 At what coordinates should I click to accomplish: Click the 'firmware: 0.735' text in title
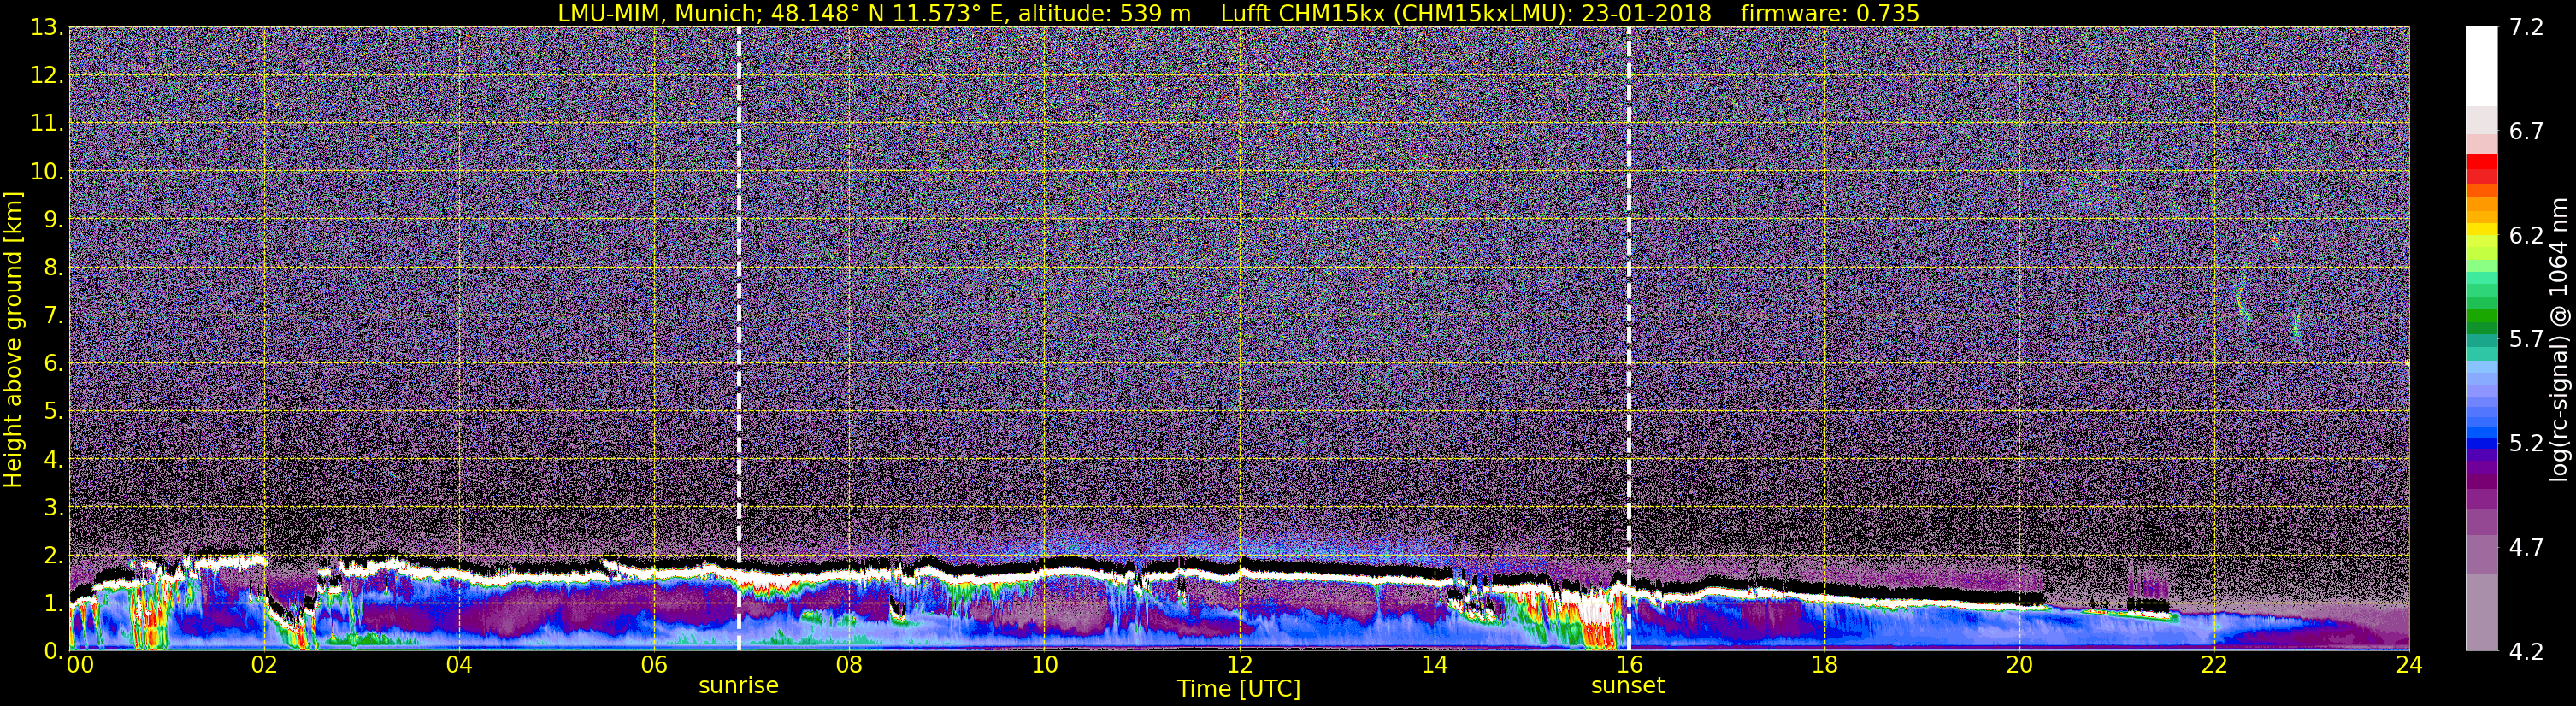coord(1830,13)
